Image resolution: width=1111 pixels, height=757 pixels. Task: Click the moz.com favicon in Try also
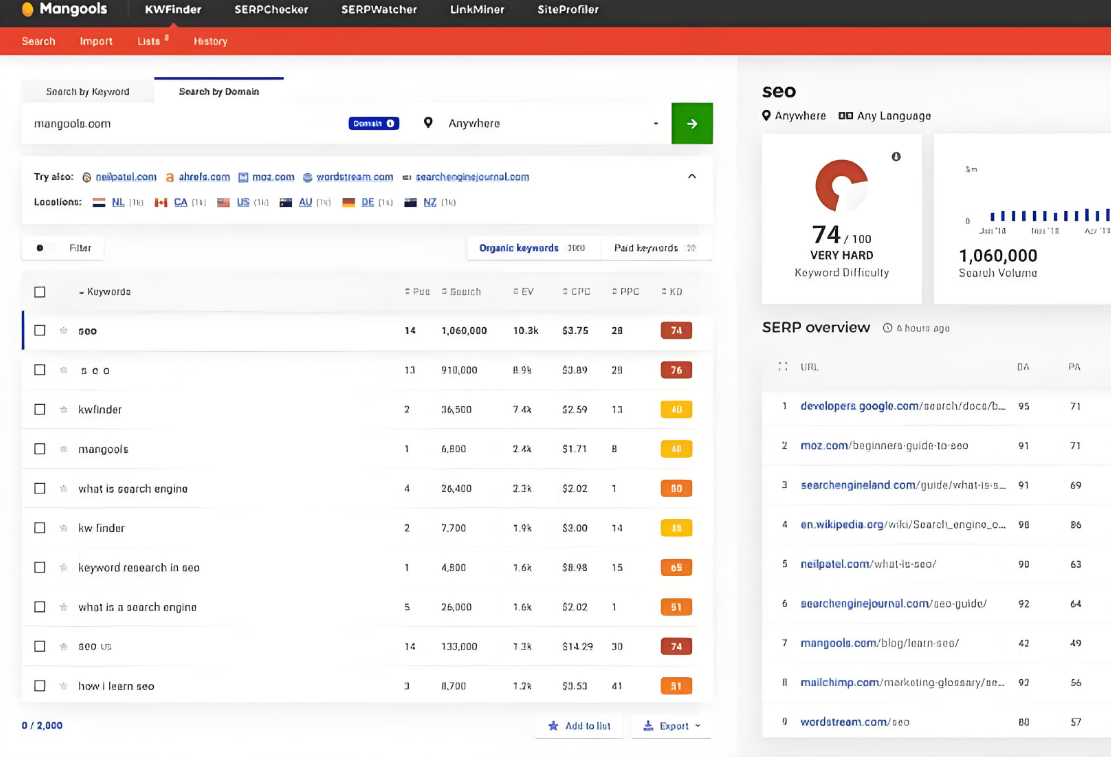(243, 177)
